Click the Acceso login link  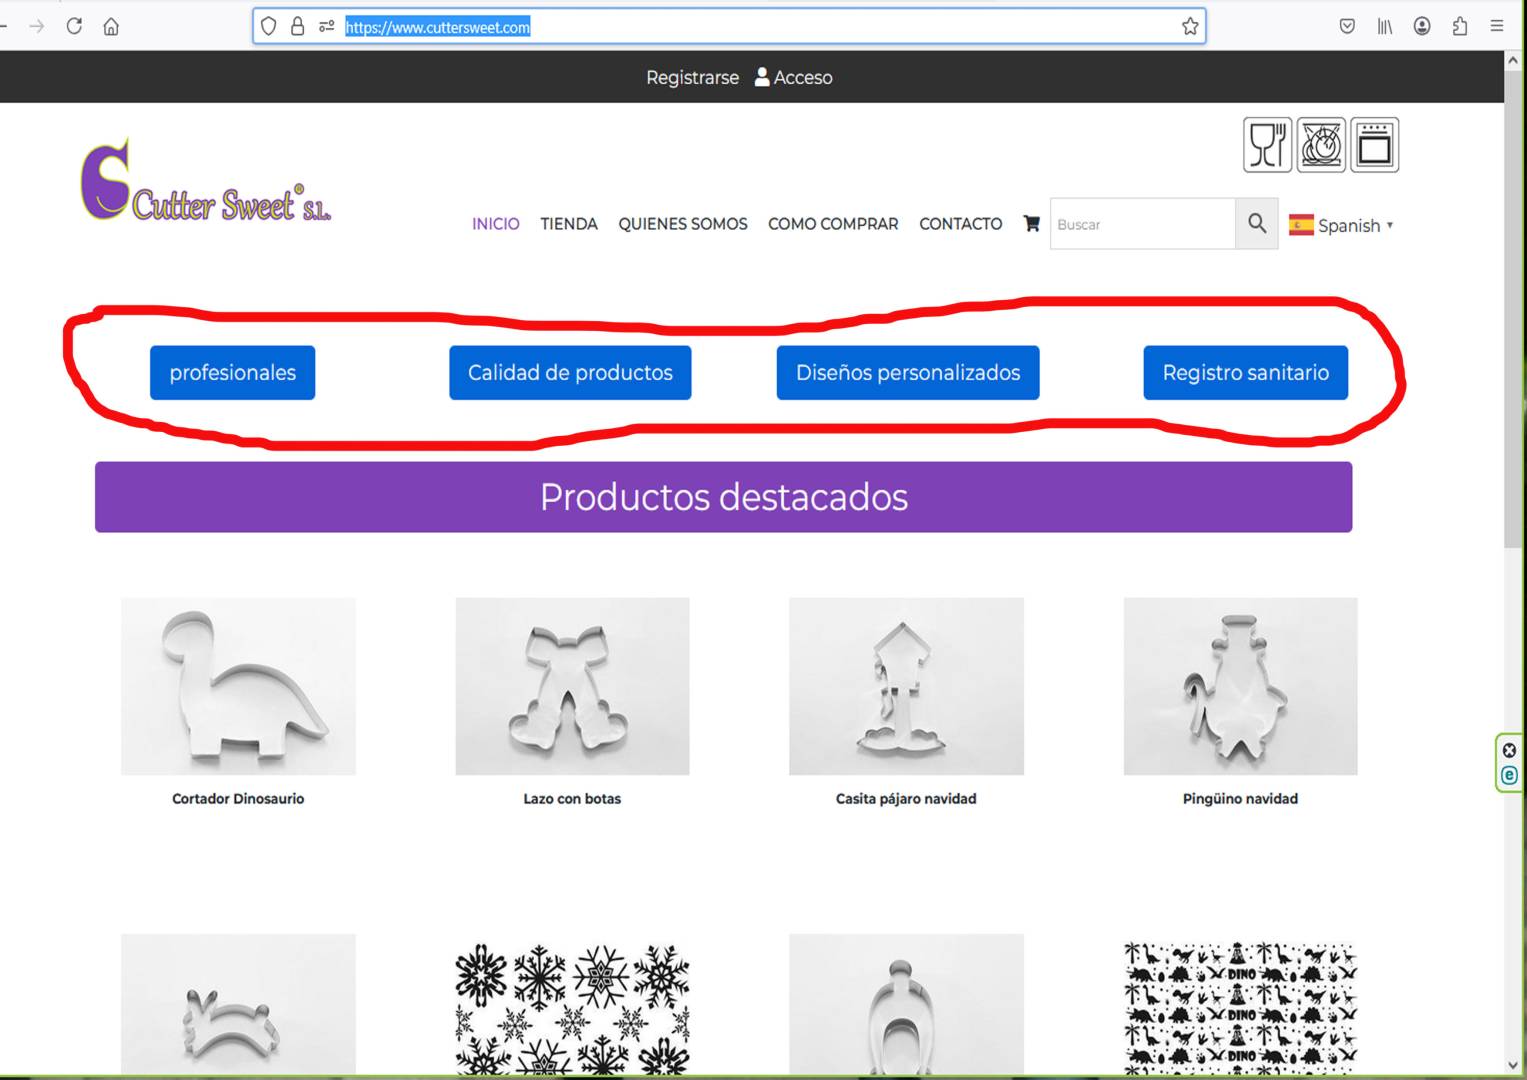pos(803,77)
